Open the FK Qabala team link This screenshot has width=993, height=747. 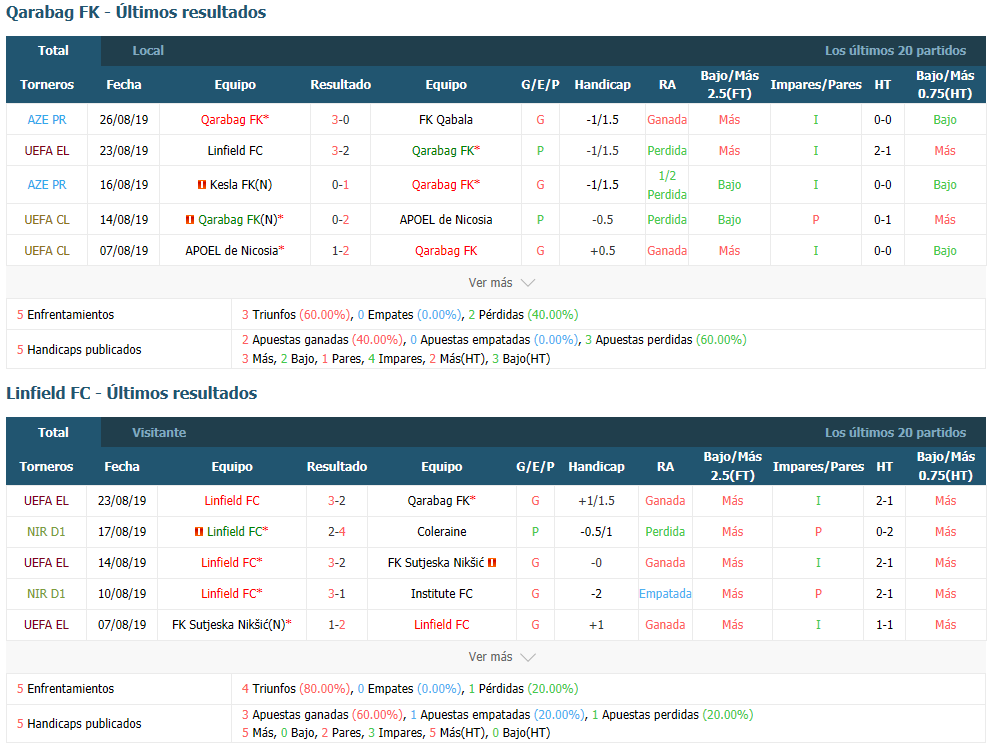[x=446, y=120]
